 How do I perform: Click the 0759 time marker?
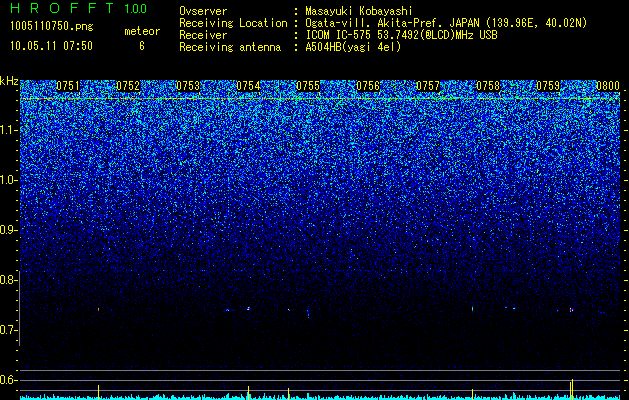tap(548, 86)
